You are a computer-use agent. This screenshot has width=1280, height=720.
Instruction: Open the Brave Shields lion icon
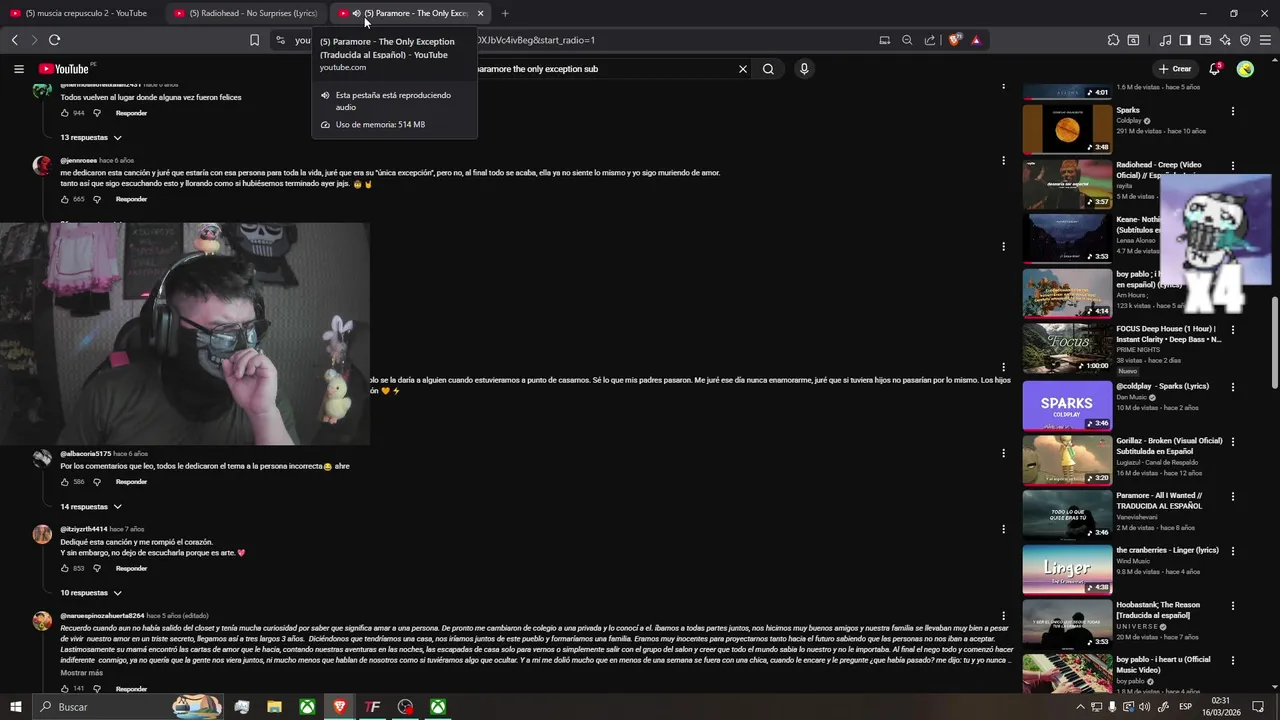954,40
